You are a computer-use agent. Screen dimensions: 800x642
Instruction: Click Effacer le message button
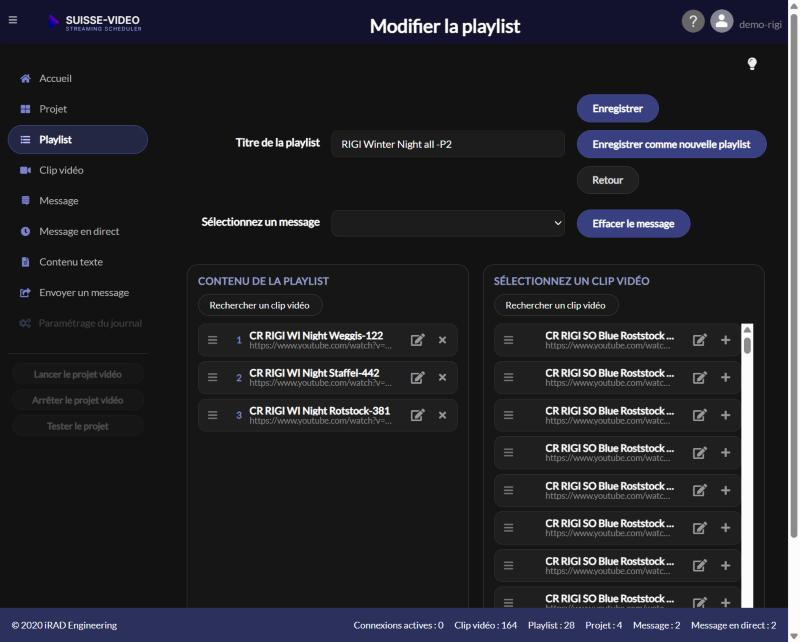pyautogui.click(x=633, y=224)
